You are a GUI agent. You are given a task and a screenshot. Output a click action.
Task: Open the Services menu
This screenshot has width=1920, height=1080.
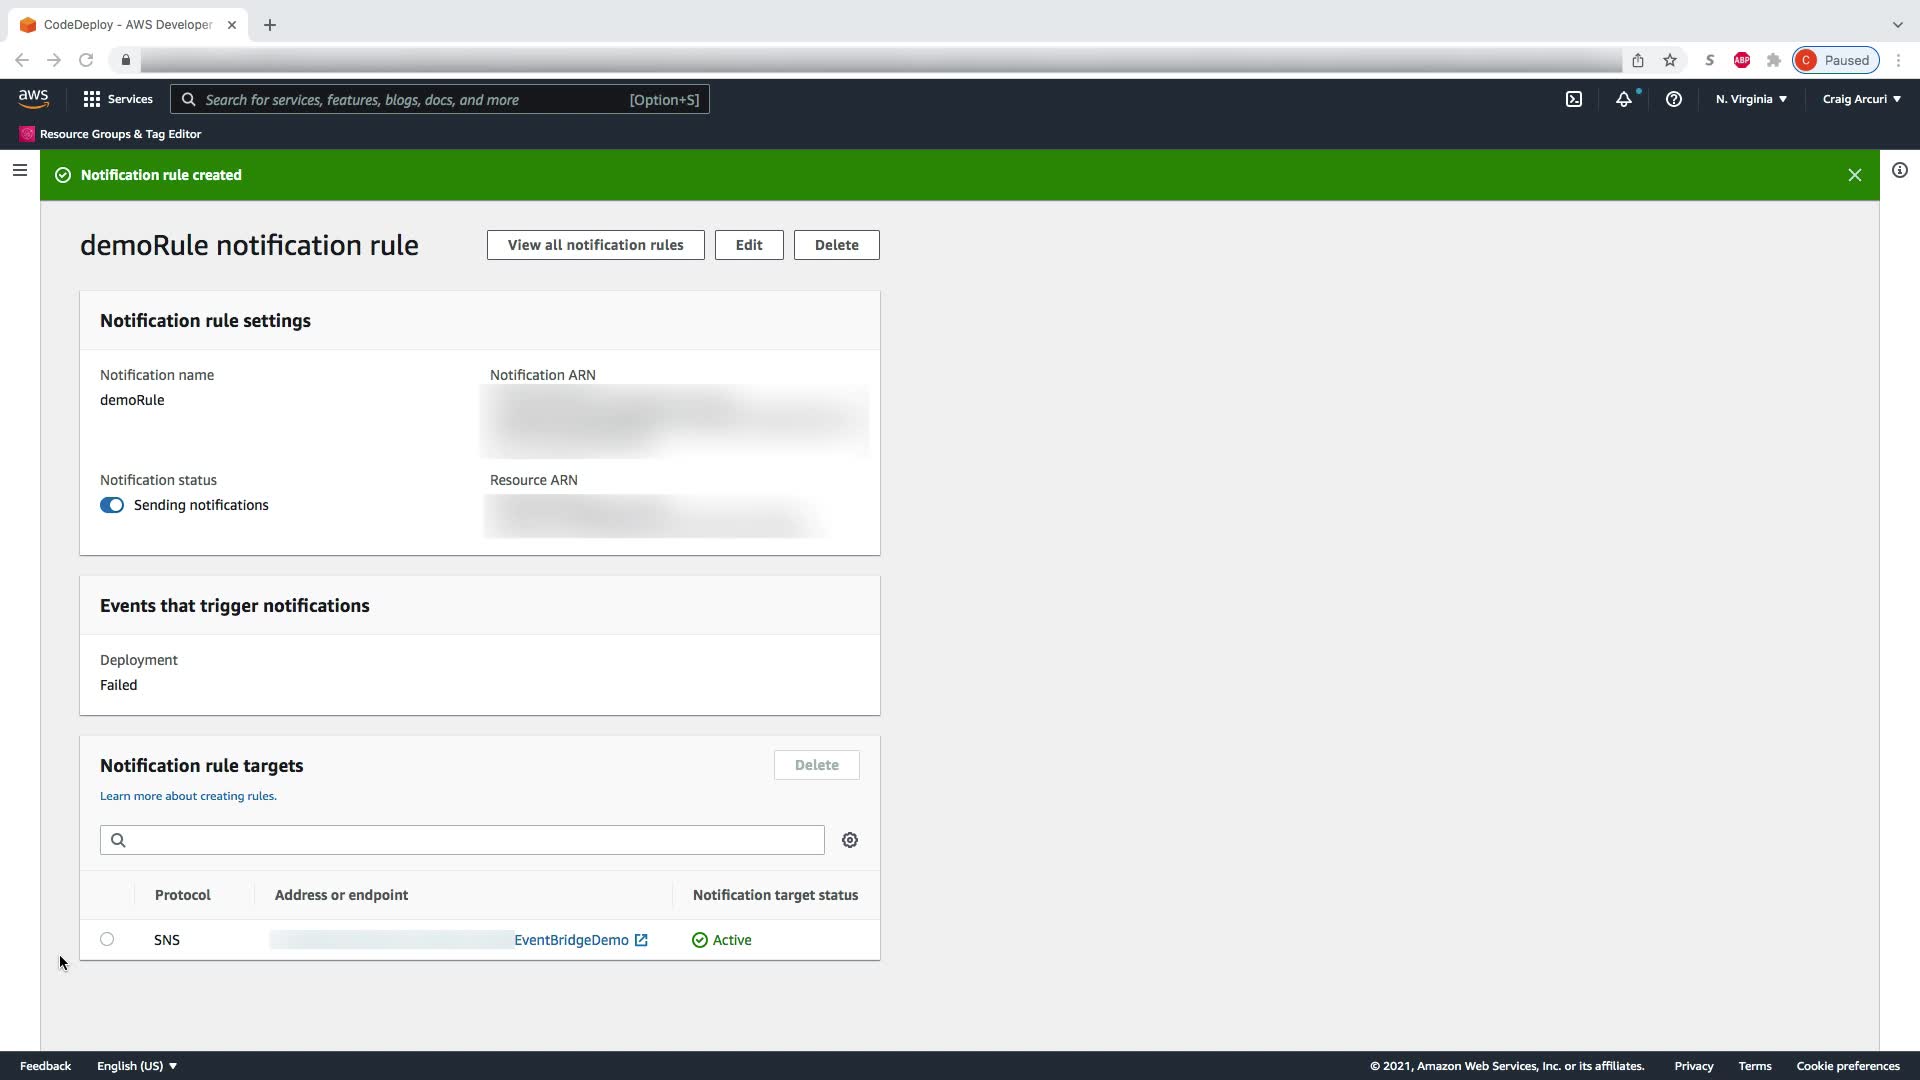[118, 99]
